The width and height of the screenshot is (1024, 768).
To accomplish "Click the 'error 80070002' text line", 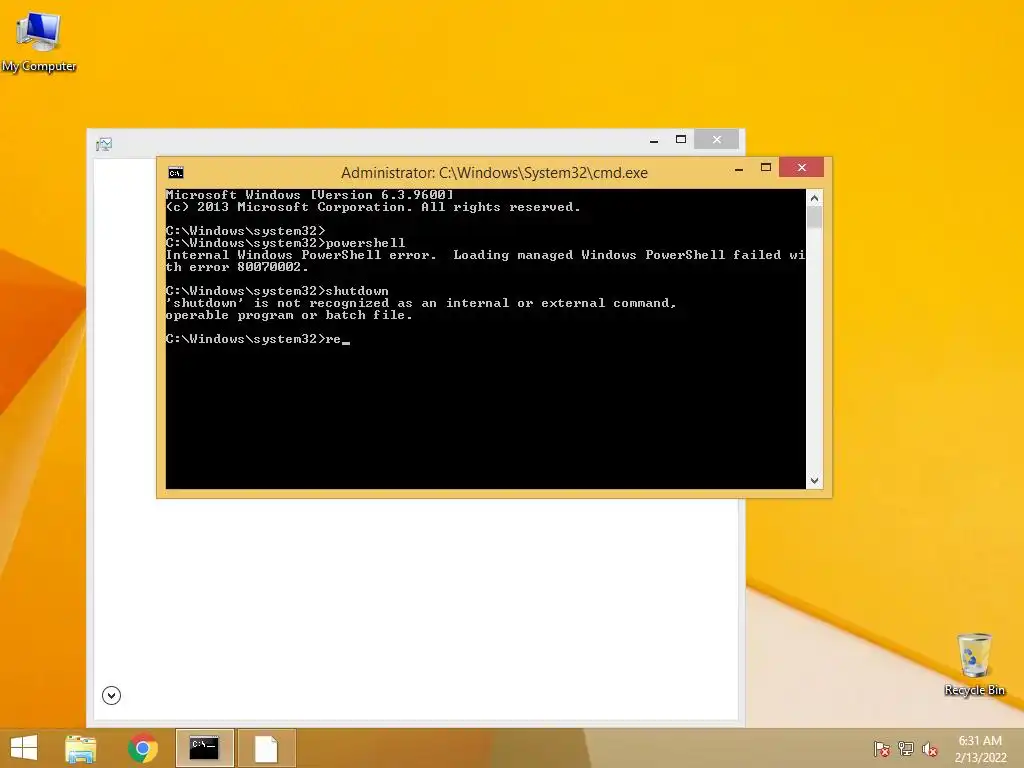I will coord(237,267).
